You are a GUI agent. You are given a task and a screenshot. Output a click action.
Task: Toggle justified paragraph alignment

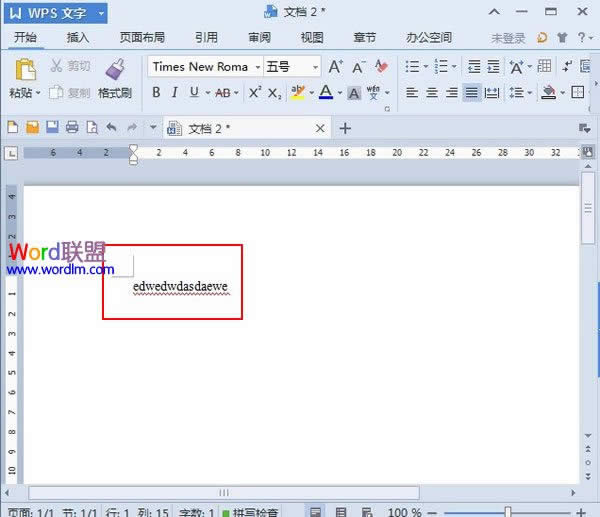472,92
